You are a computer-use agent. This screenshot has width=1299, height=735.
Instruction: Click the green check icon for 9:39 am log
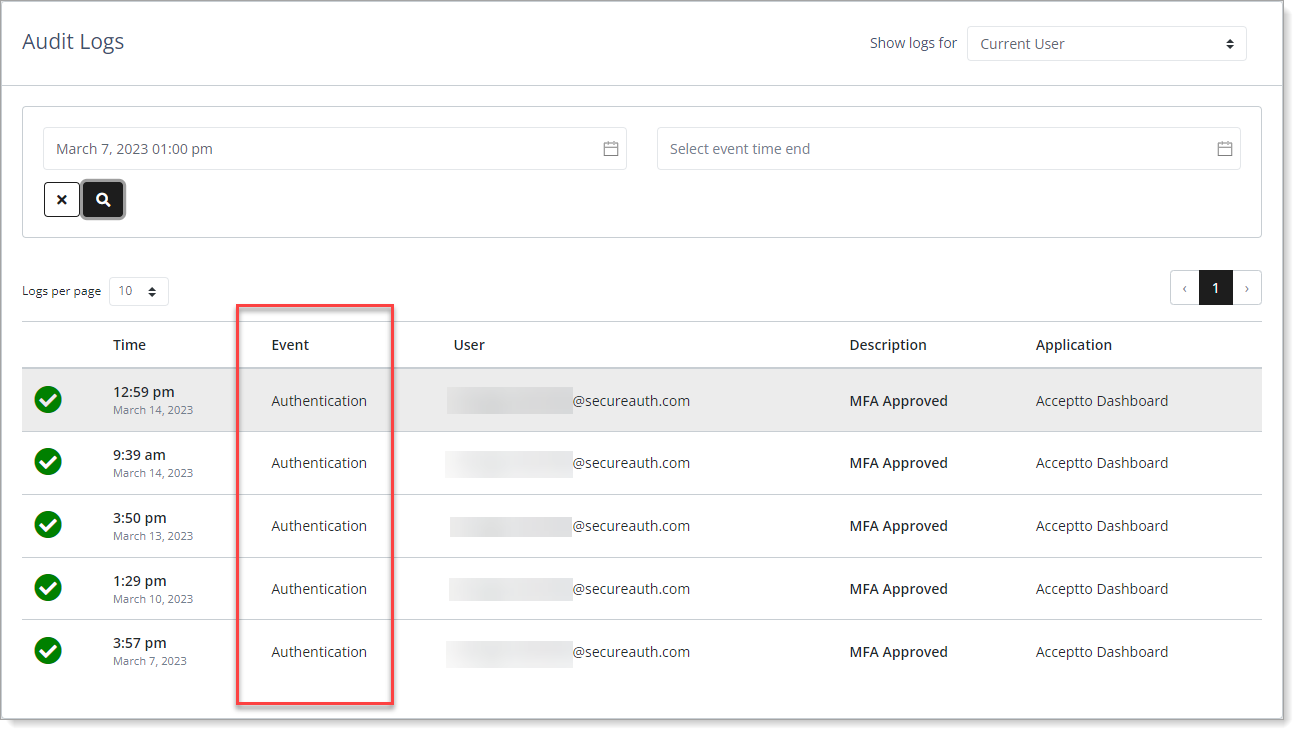tap(48, 462)
